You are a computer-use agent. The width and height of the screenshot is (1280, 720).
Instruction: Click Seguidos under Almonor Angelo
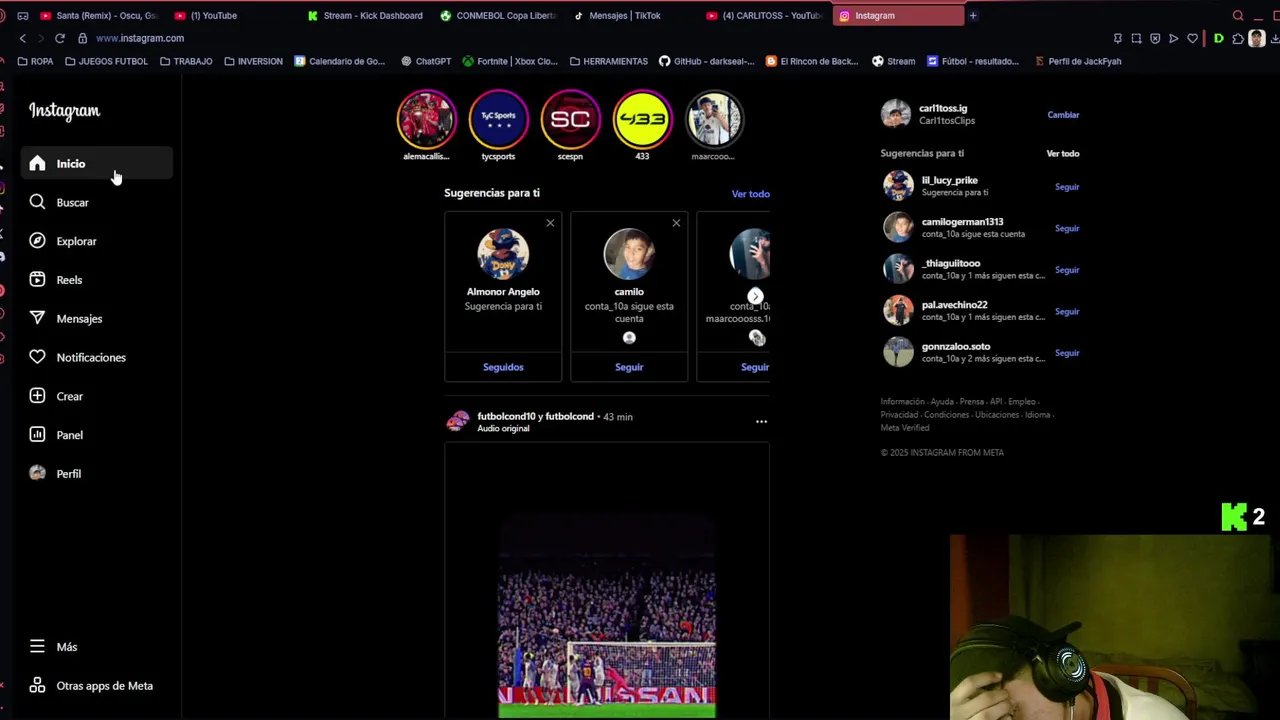pos(503,367)
